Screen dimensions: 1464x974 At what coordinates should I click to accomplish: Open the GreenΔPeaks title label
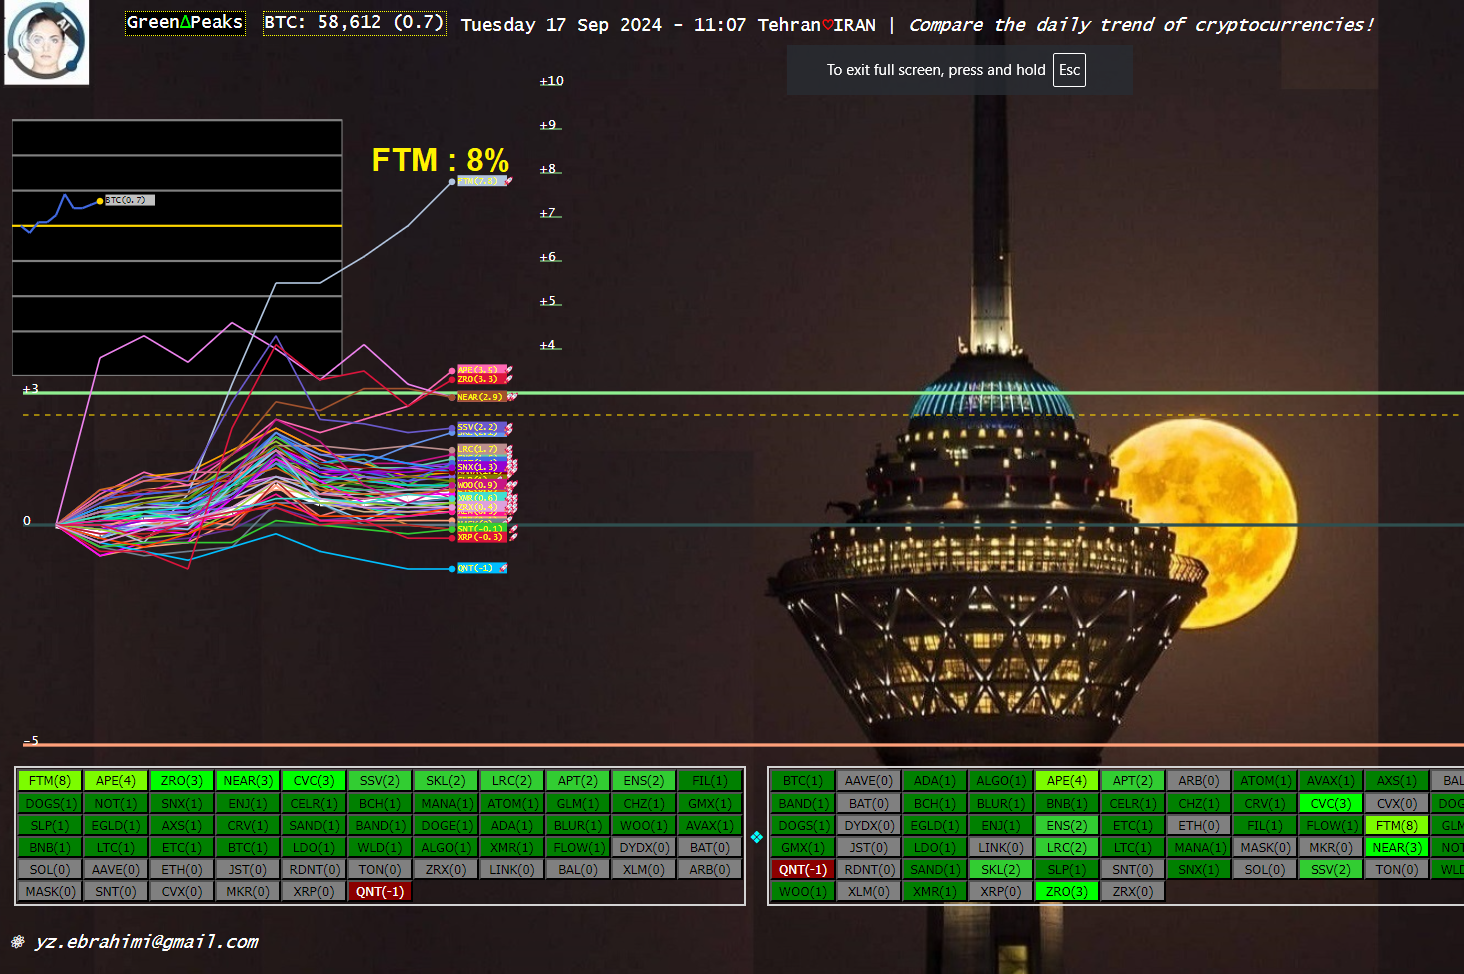[185, 22]
